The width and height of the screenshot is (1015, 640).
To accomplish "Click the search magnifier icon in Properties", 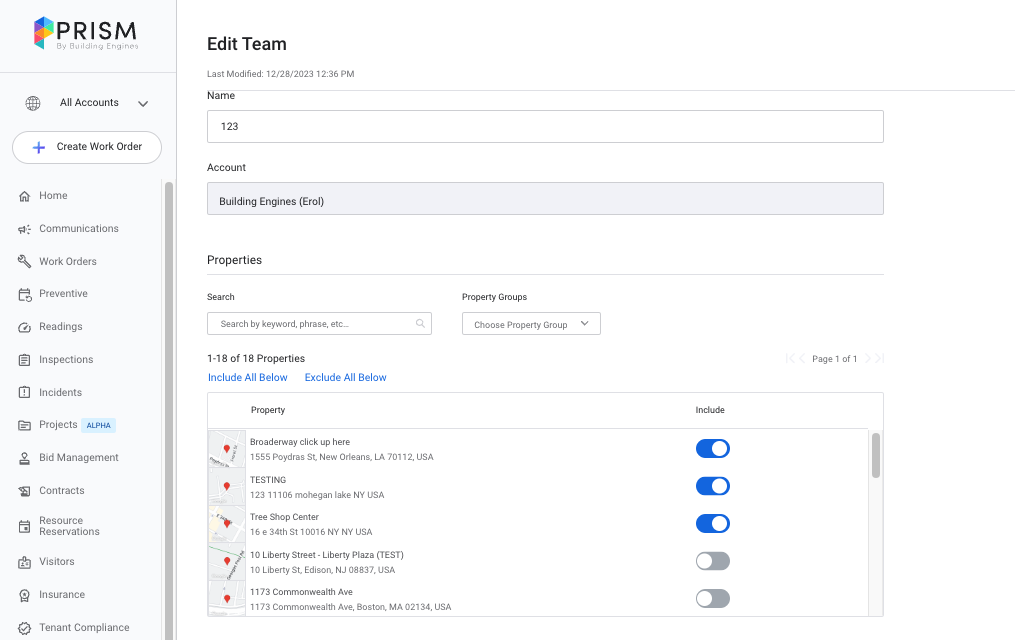I will 420,324.
